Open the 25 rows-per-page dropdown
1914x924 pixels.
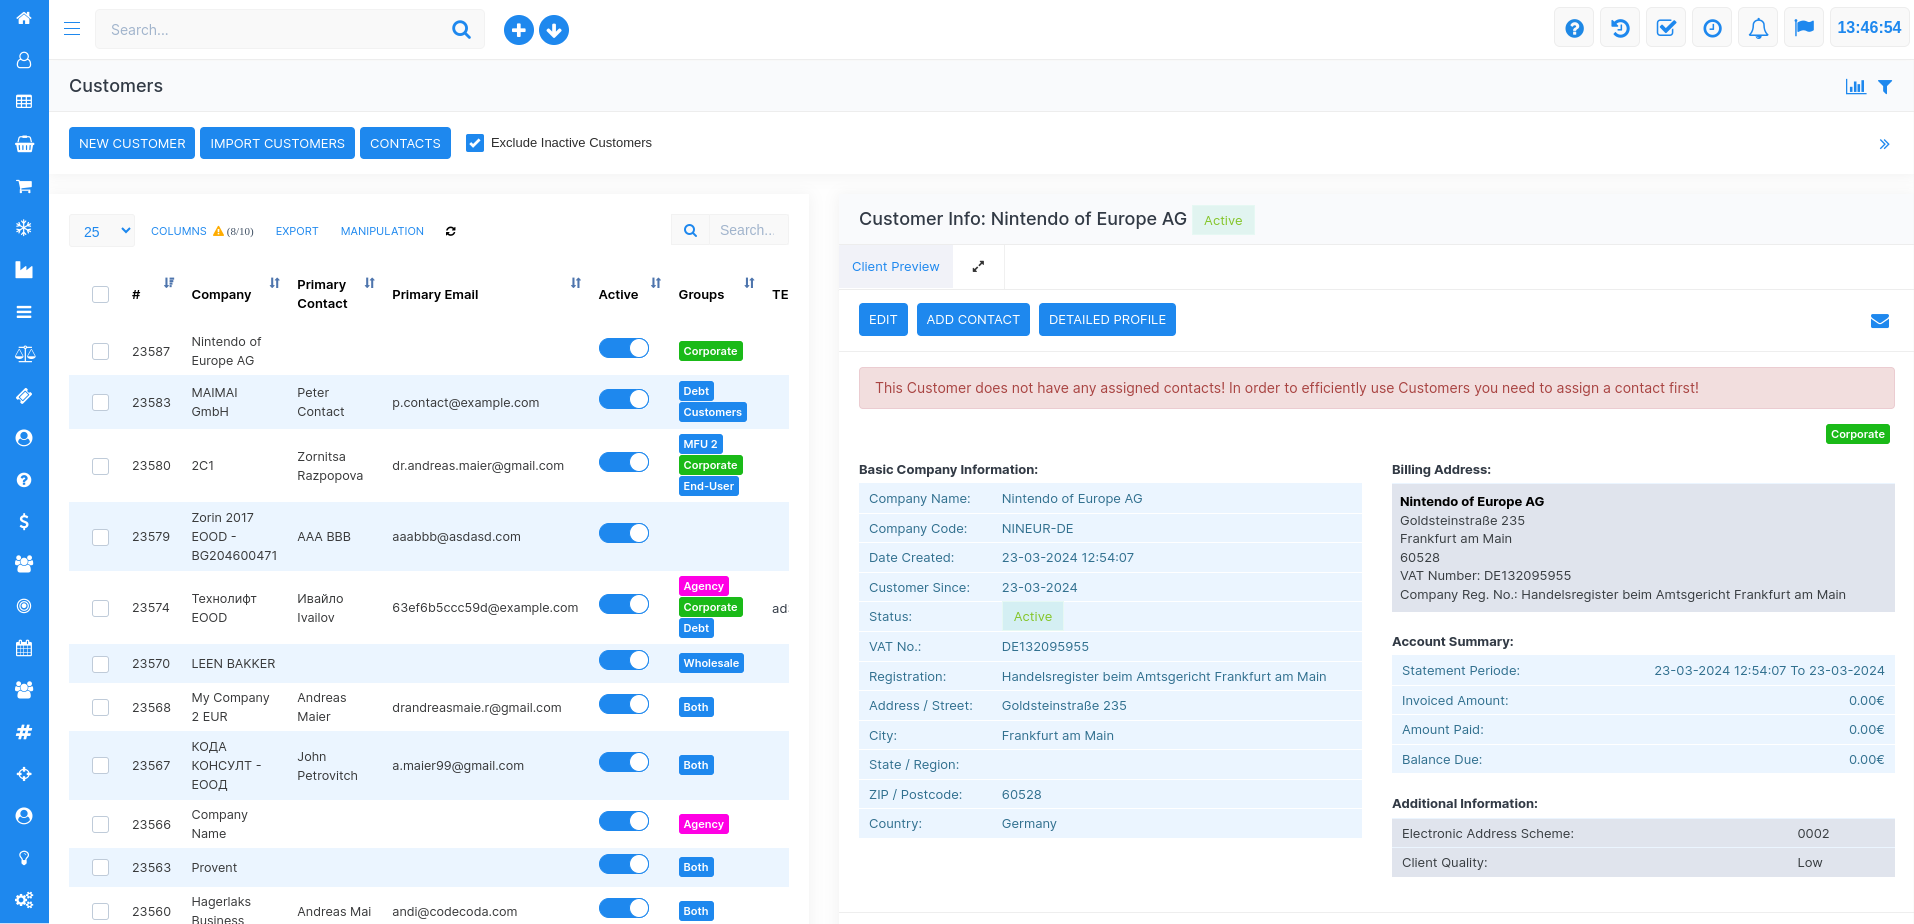pos(102,231)
